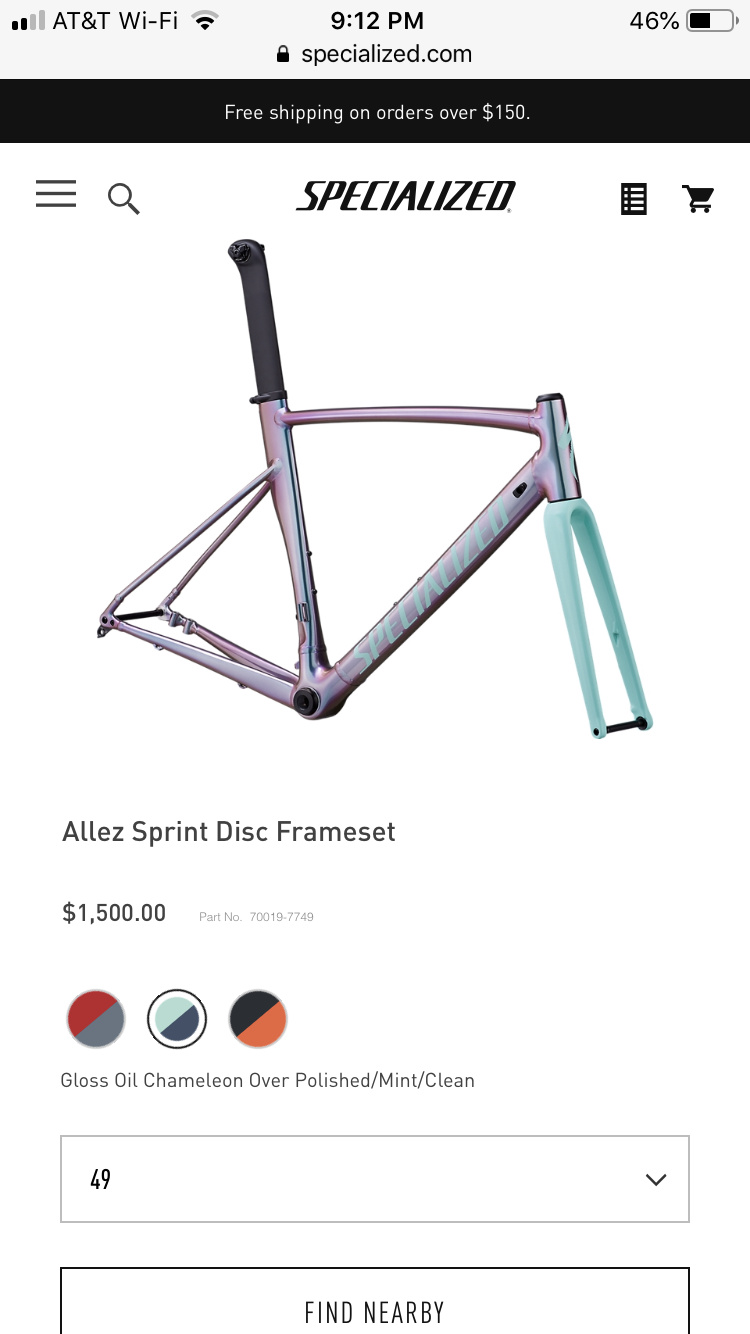Image resolution: width=750 pixels, height=1334 pixels.
Task: Select the red and gray color option
Action: (96, 1019)
